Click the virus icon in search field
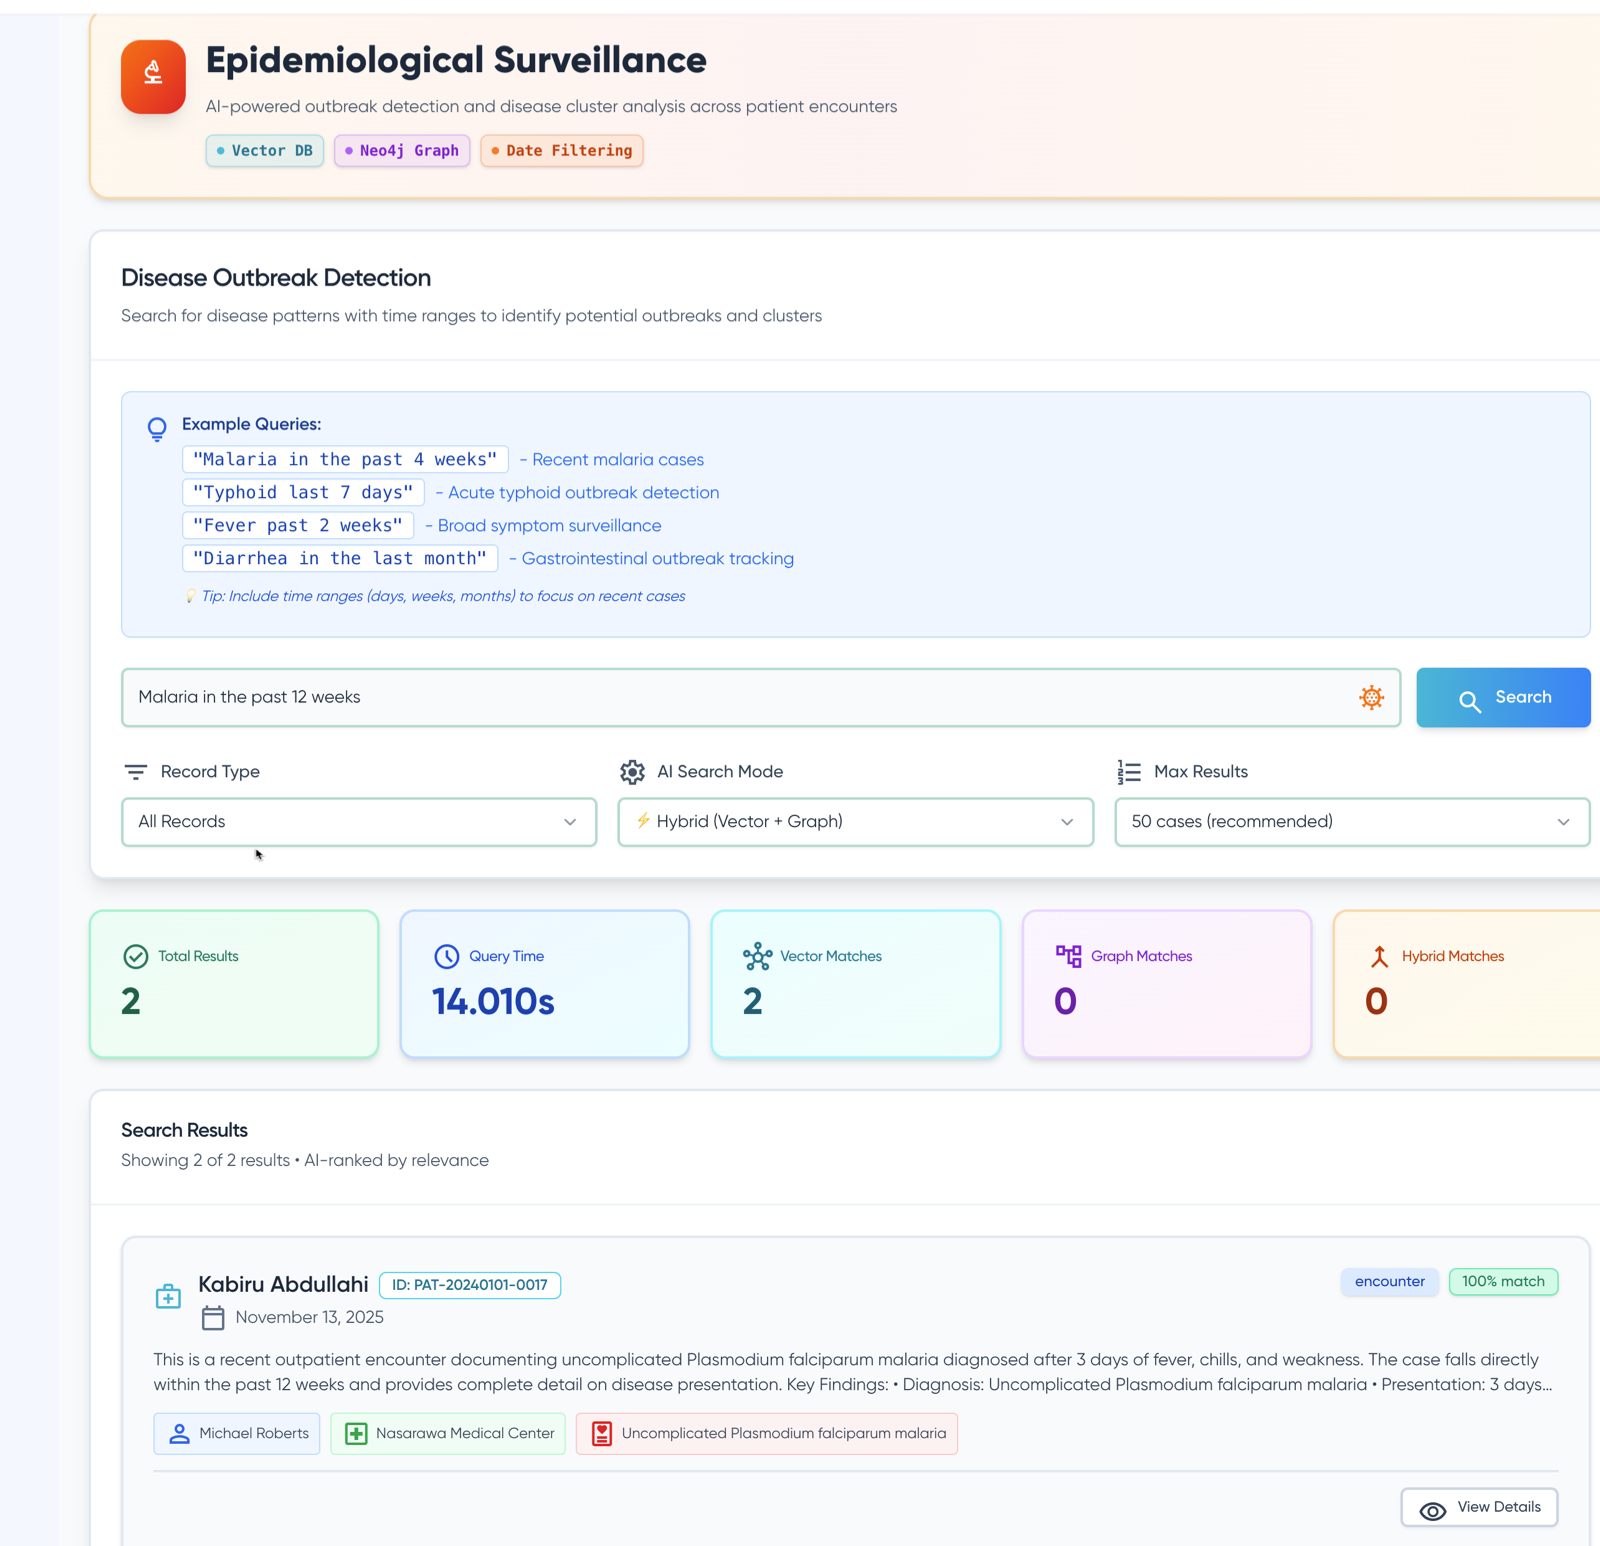The height and width of the screenshot is (1546, 1600). click(x=1371, y=698)
